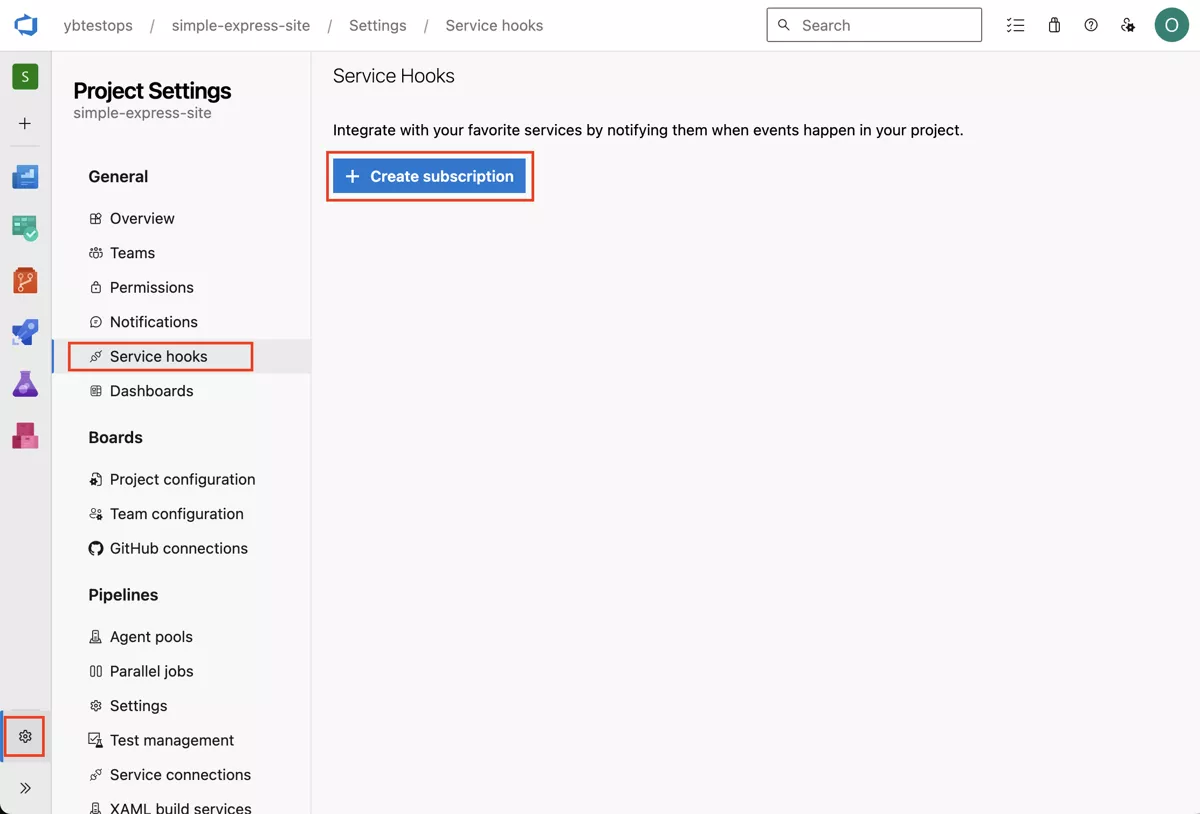1200x814 pixels.
Task: Open the User settings icon
Action: pyautogui.click(x=1128, y=25)
